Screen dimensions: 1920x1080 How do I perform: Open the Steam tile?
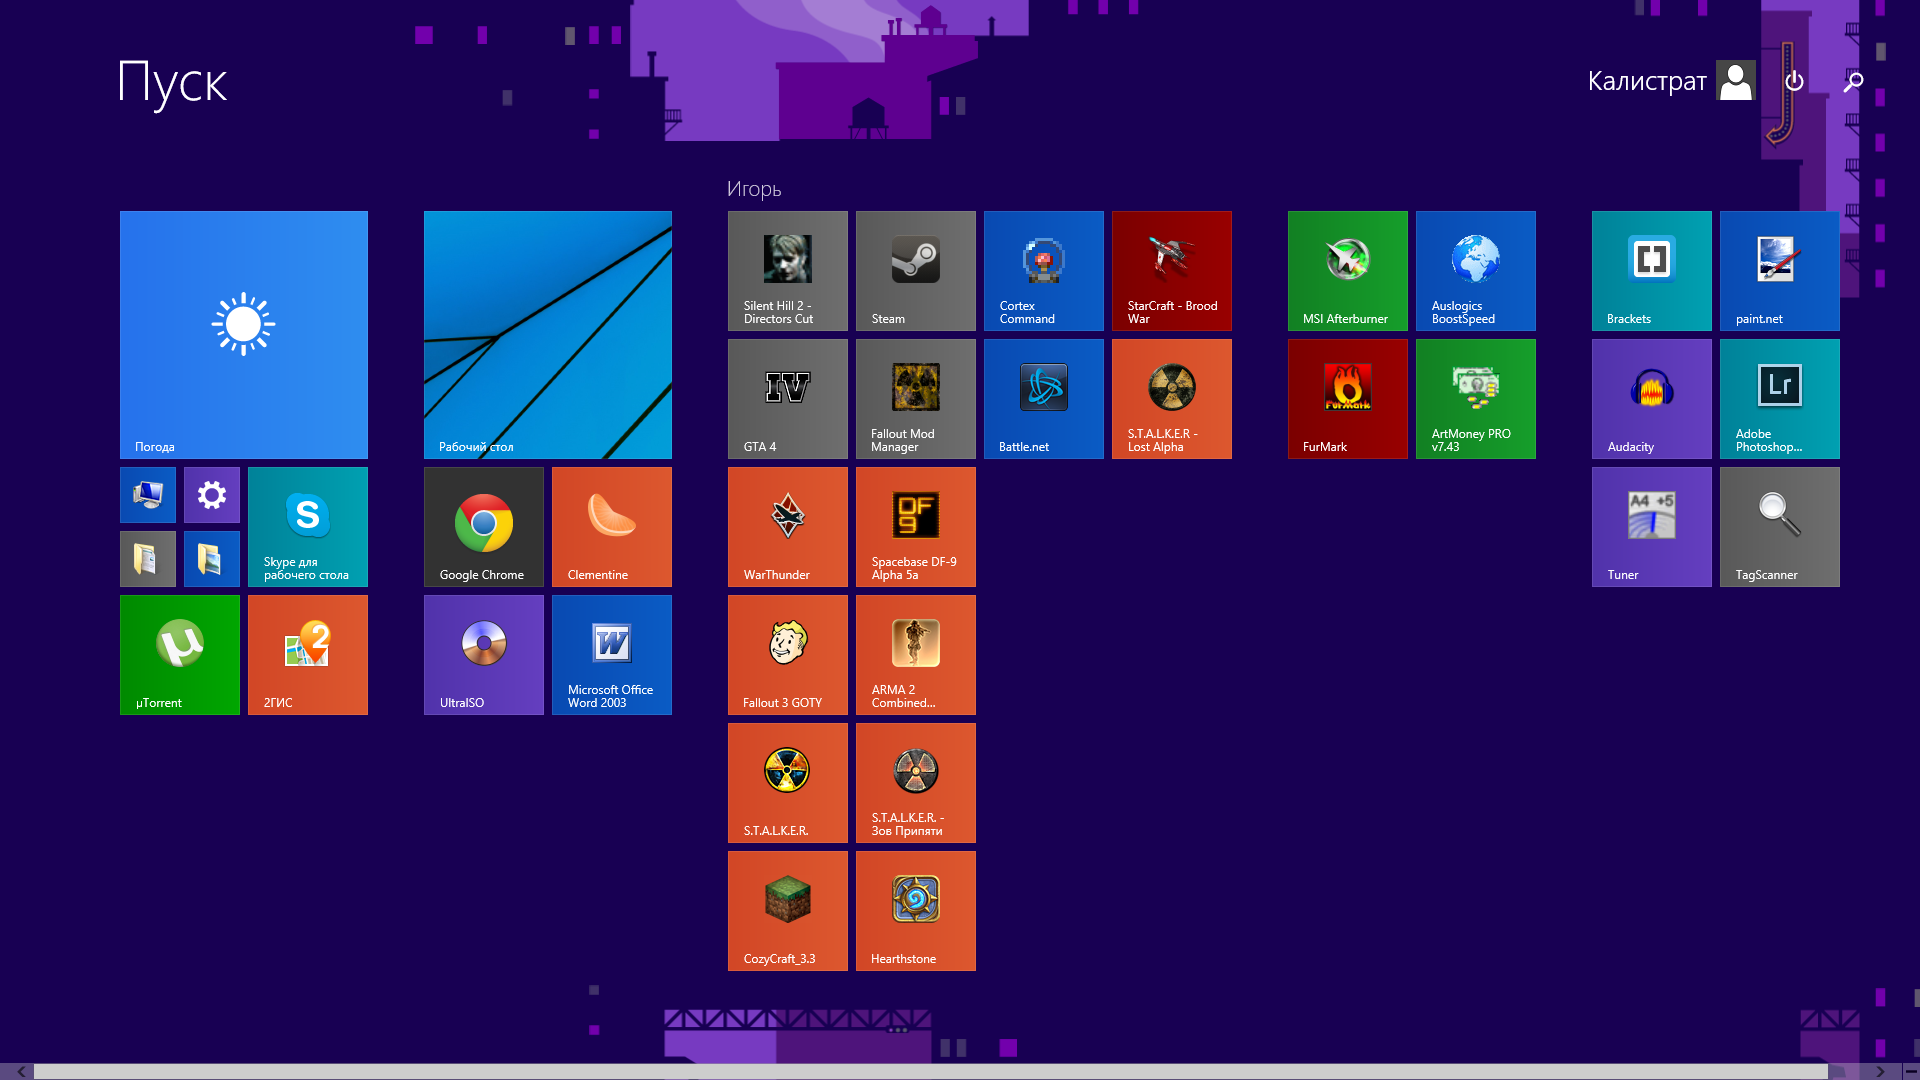coord(915,270)
